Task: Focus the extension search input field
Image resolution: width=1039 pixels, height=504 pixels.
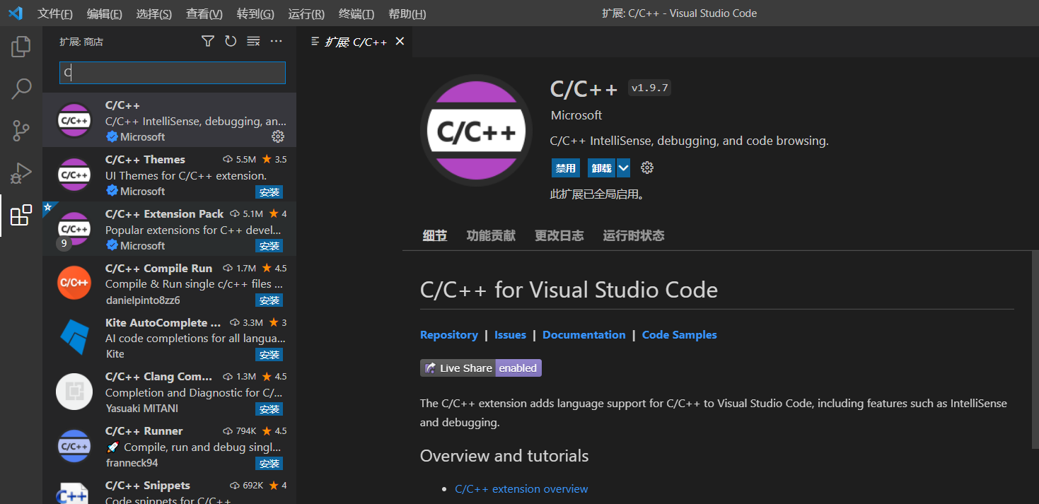Action: 172,73
